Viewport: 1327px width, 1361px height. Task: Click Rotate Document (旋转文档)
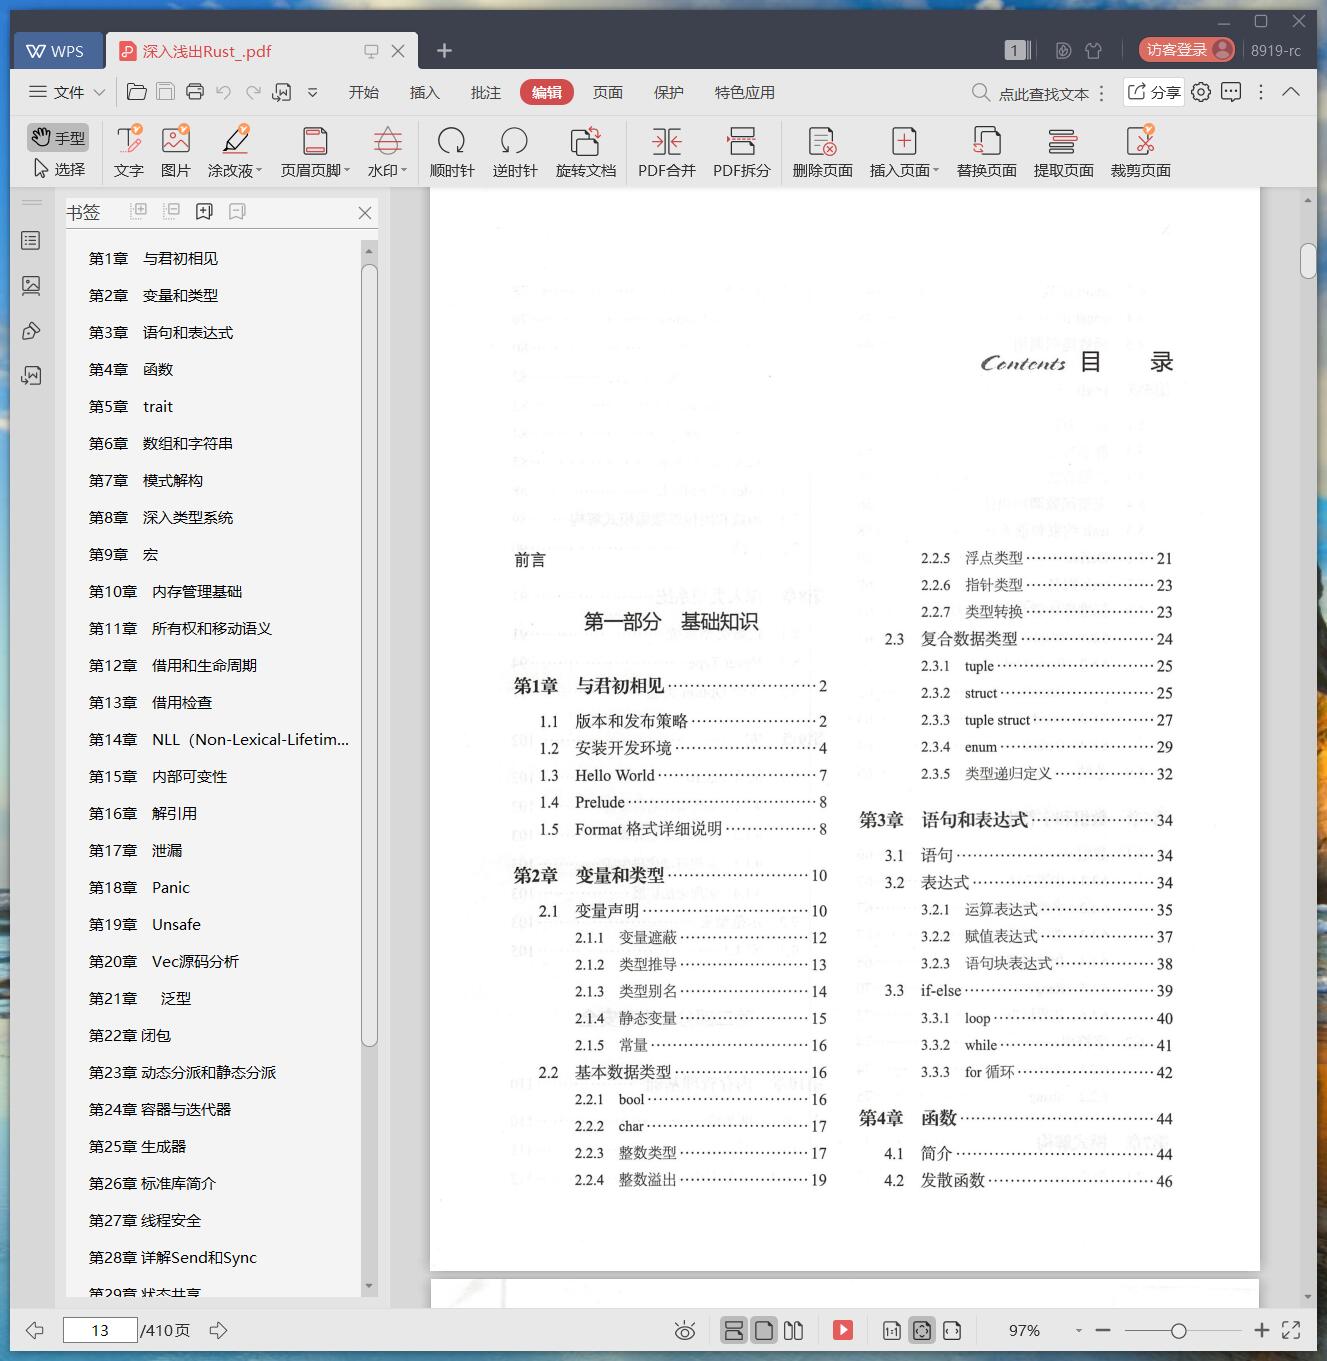586,152
